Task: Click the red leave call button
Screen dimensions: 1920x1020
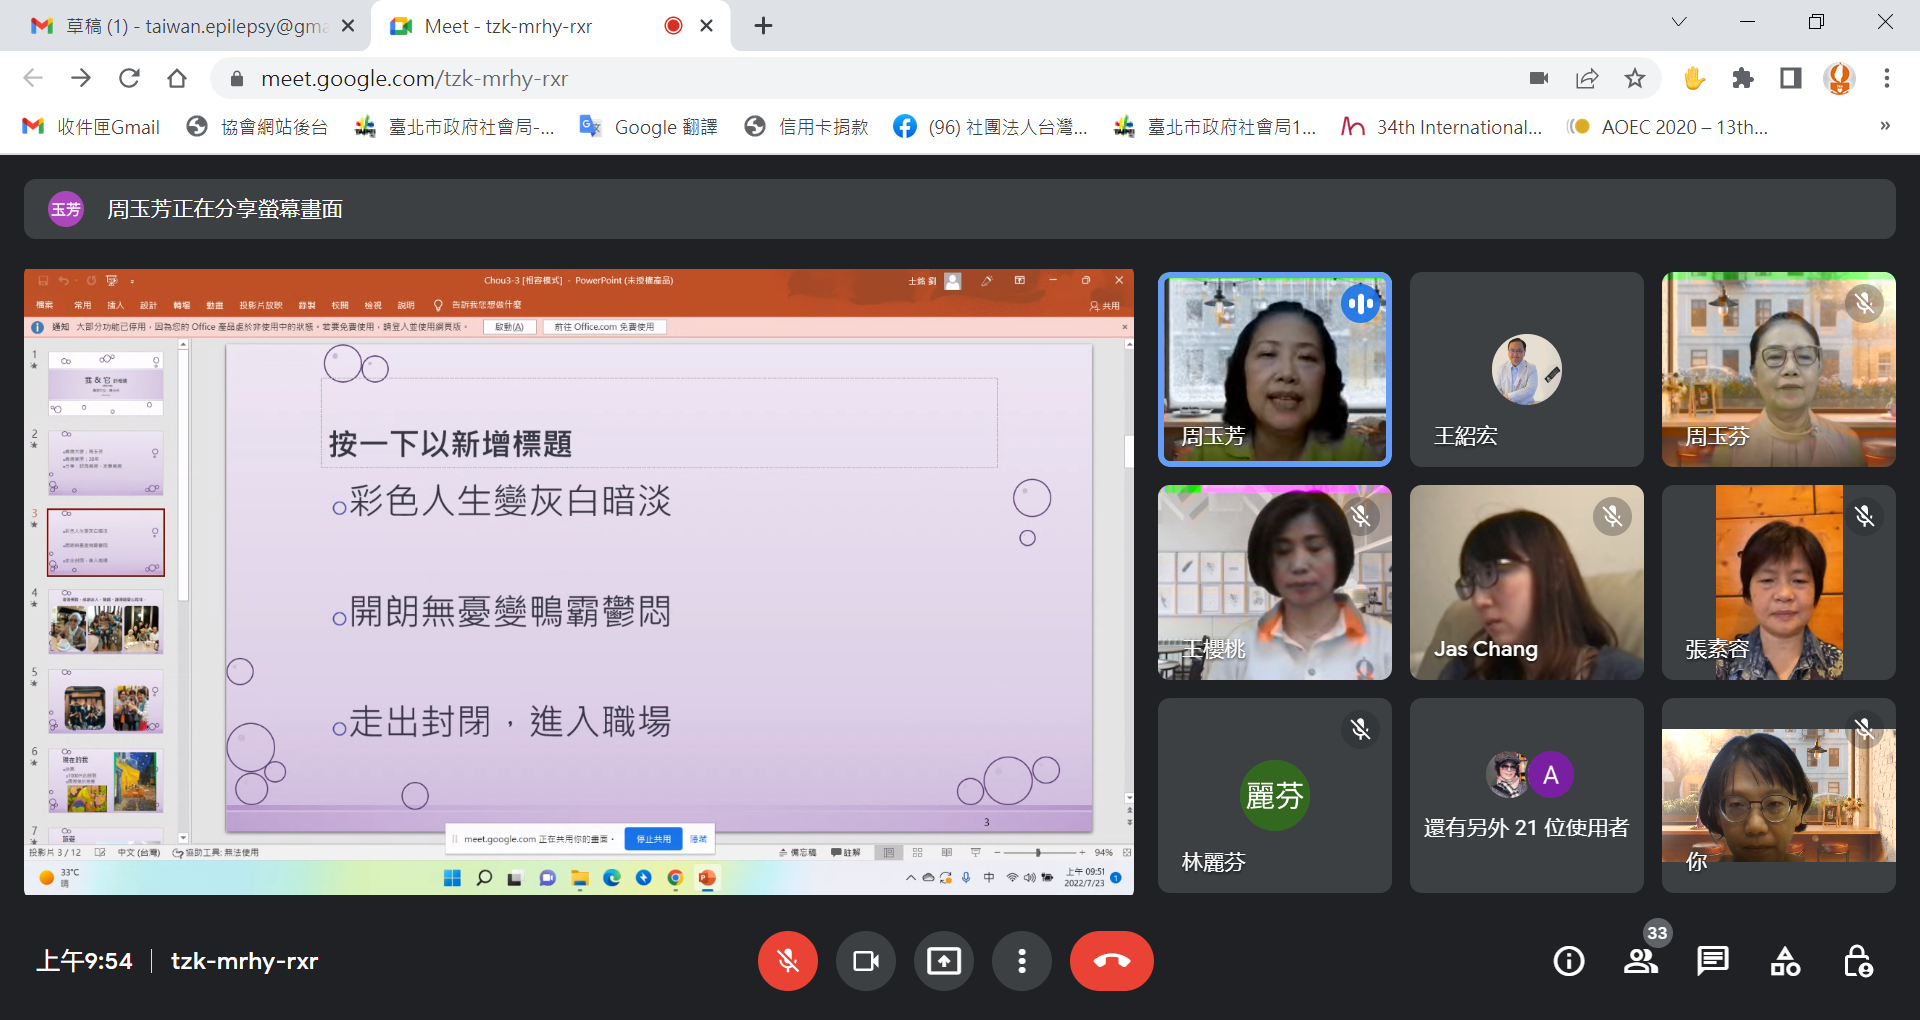Action: click(x=1111, y=961)
